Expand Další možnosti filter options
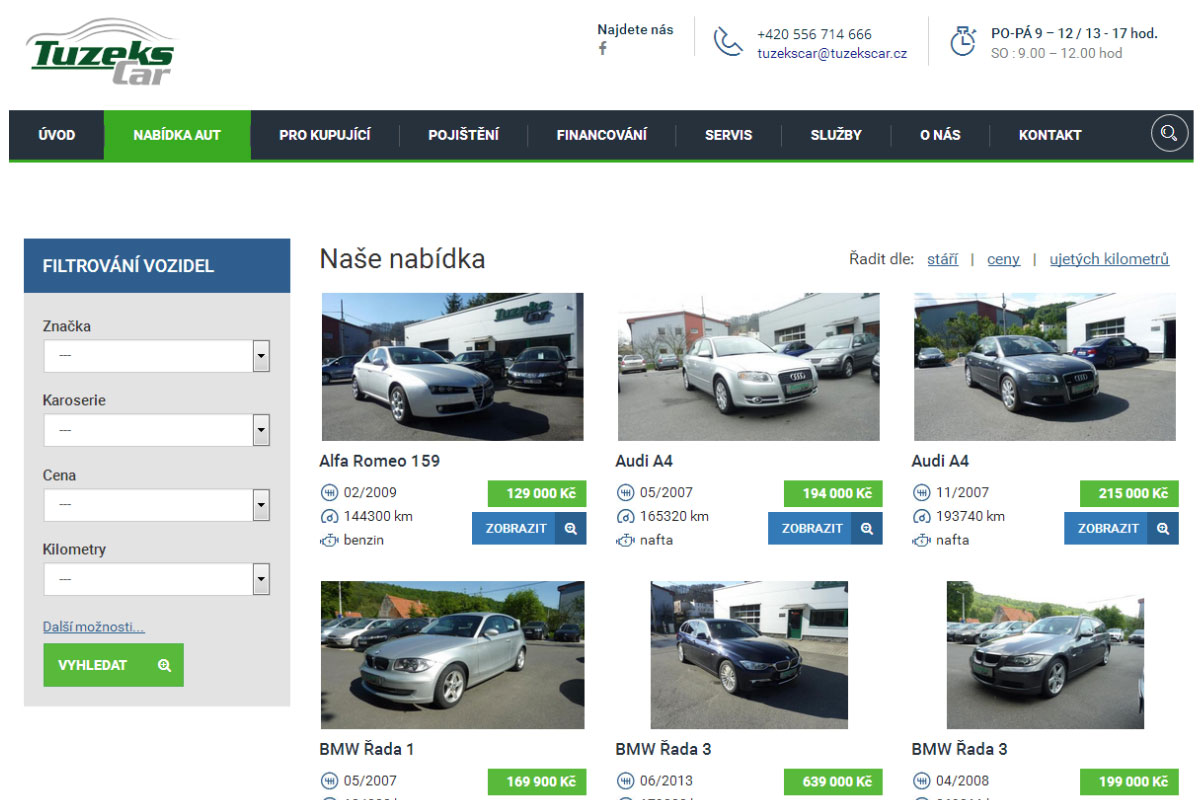This screenshot has width=1200, height=800. (x=94, y=627)
